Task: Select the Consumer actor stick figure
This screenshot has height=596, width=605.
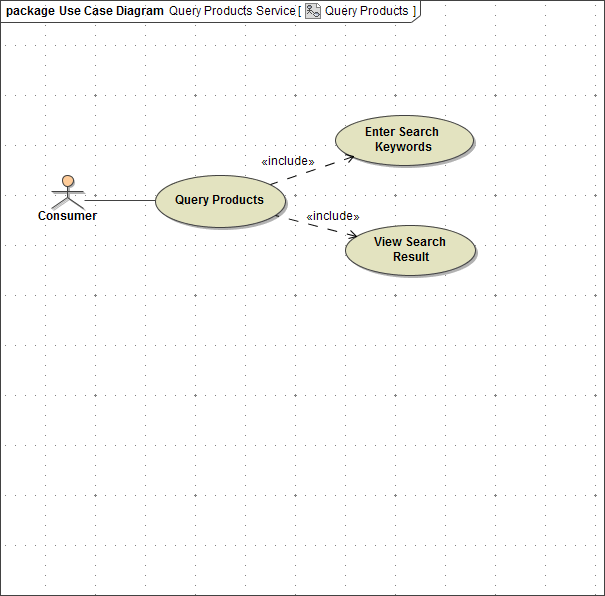Action: tap(67, 192)
